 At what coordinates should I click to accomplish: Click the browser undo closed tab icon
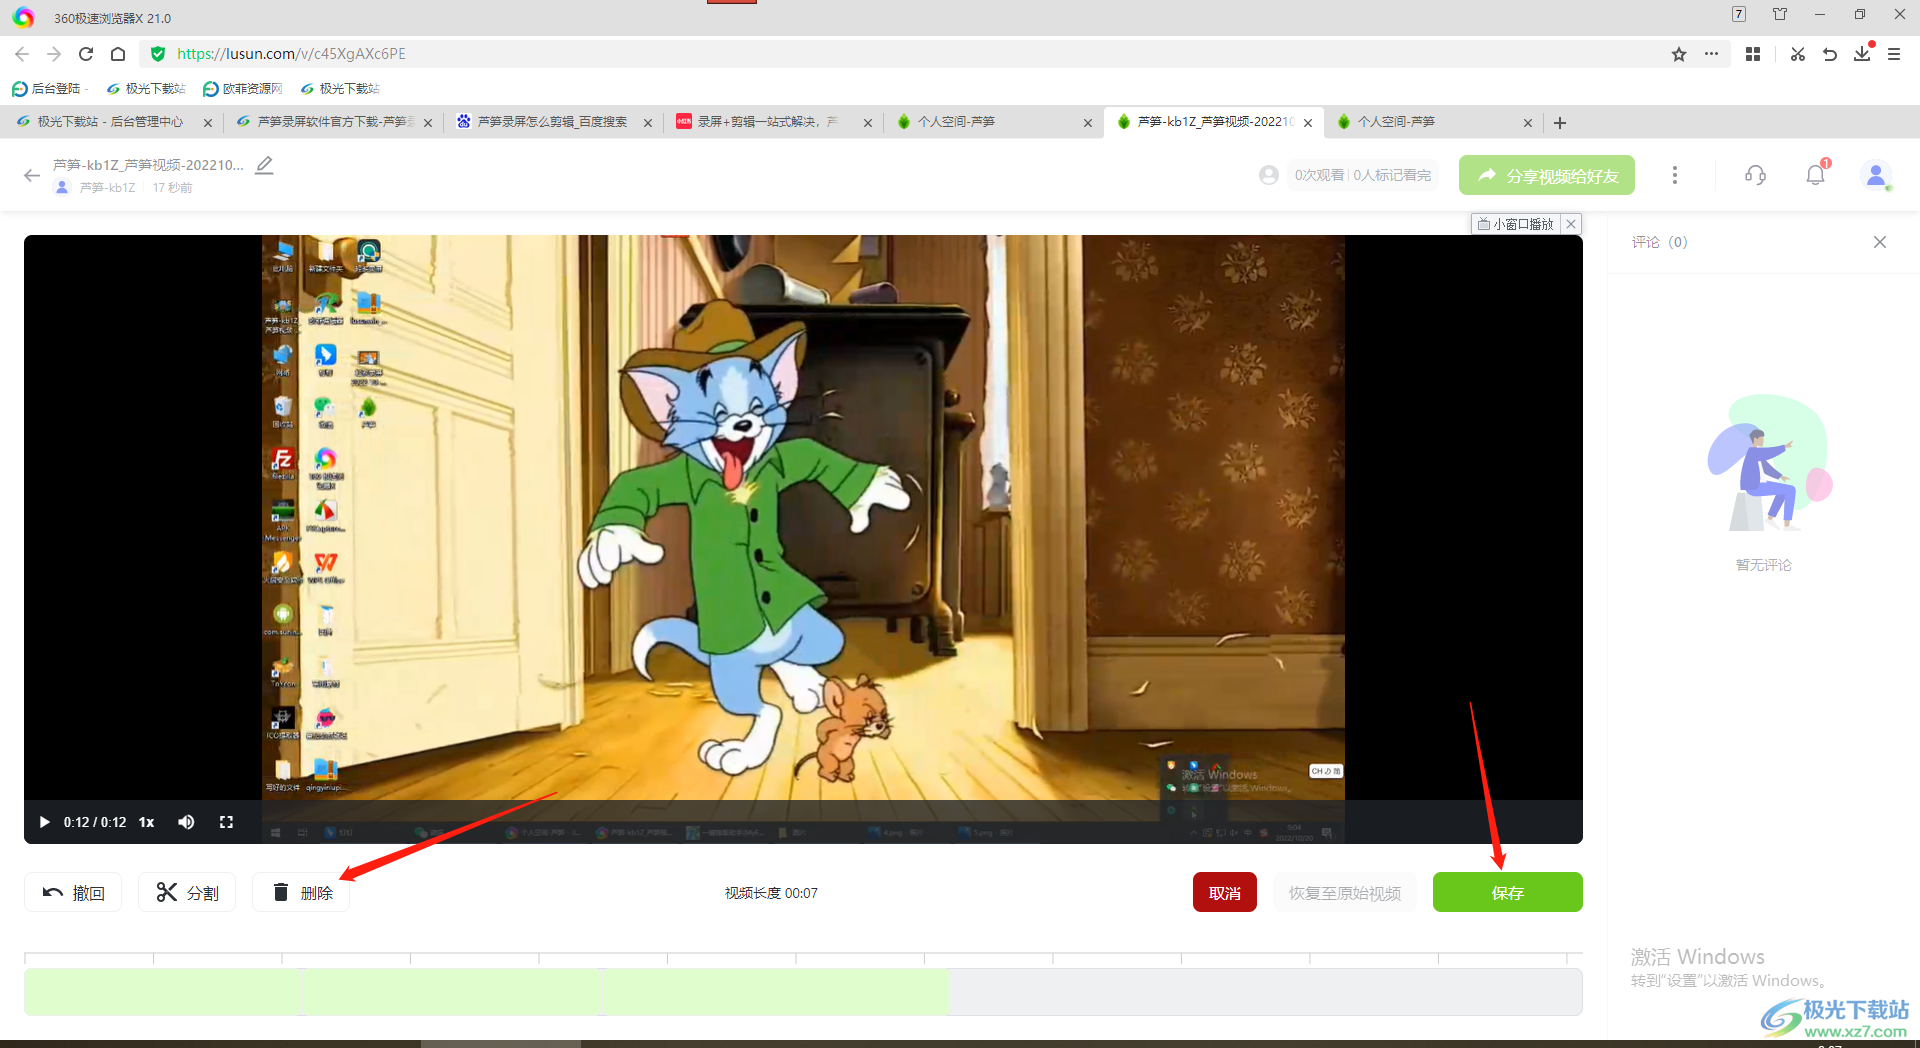pyautogui.click(x=1830, y=54)
